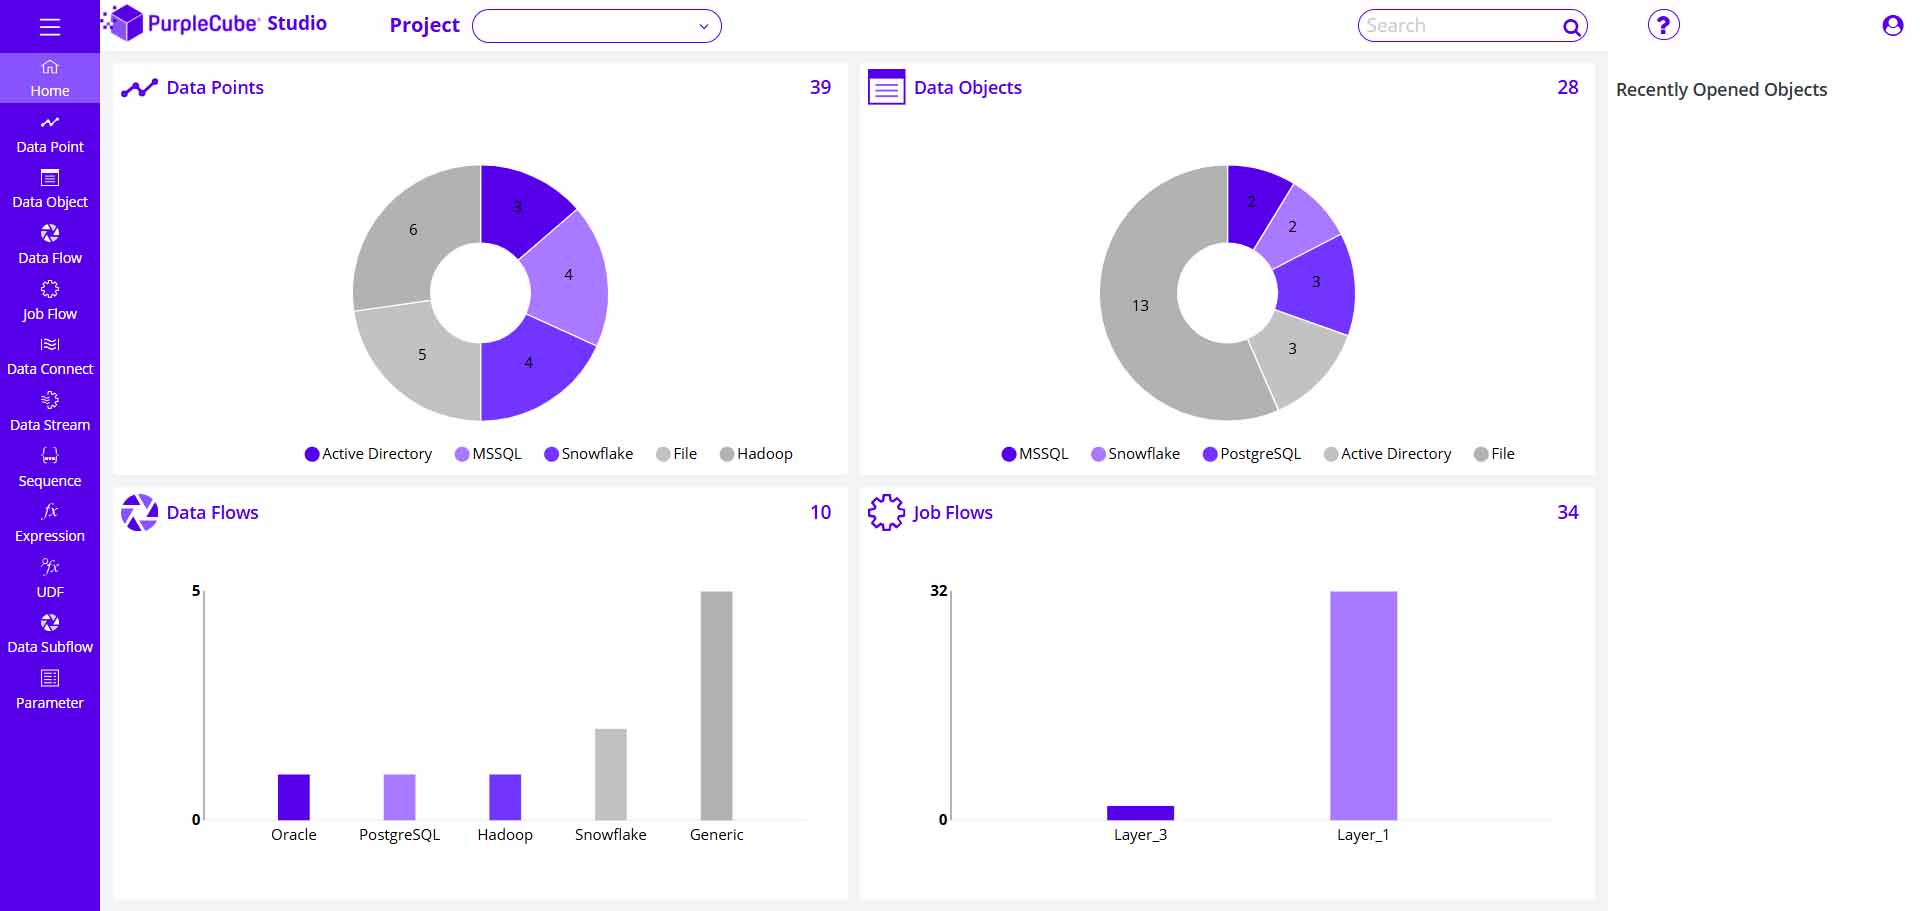
Task: Toggle Active Directory legend in Data Objects
Action: (1387, 454)
